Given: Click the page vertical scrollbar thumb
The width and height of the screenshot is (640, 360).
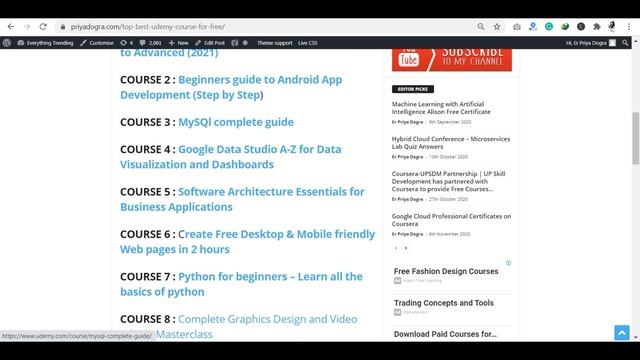Looking at the screenshot, I should 636,138.
